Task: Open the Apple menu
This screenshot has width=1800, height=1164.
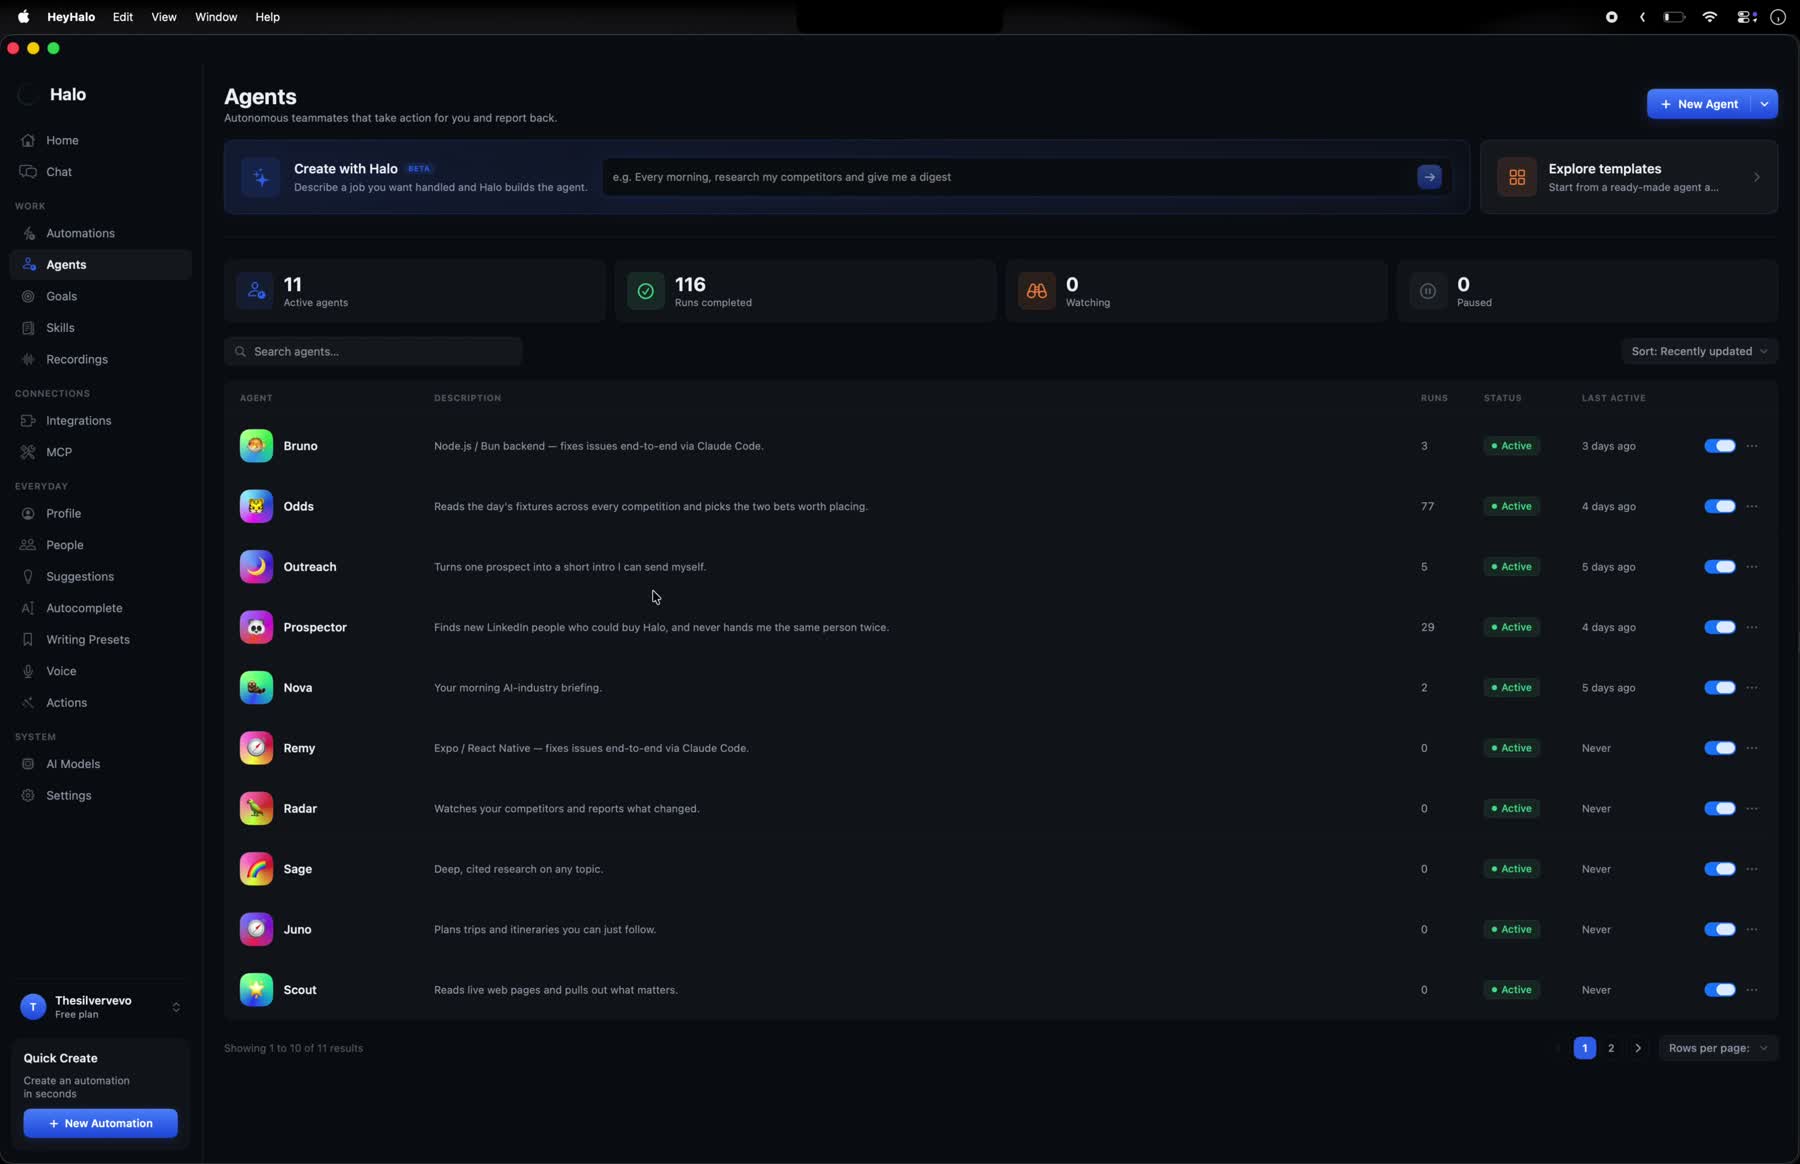Action: pos(23,17)
